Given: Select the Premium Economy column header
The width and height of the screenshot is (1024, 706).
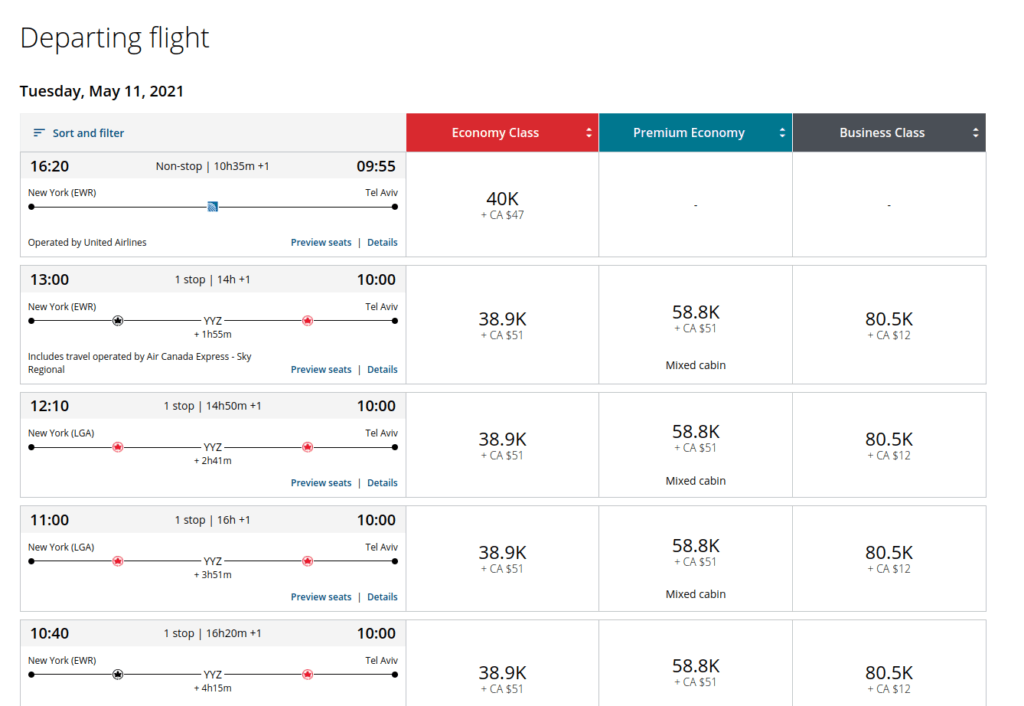Looking at the screenshot, I should tap(696, 133).
